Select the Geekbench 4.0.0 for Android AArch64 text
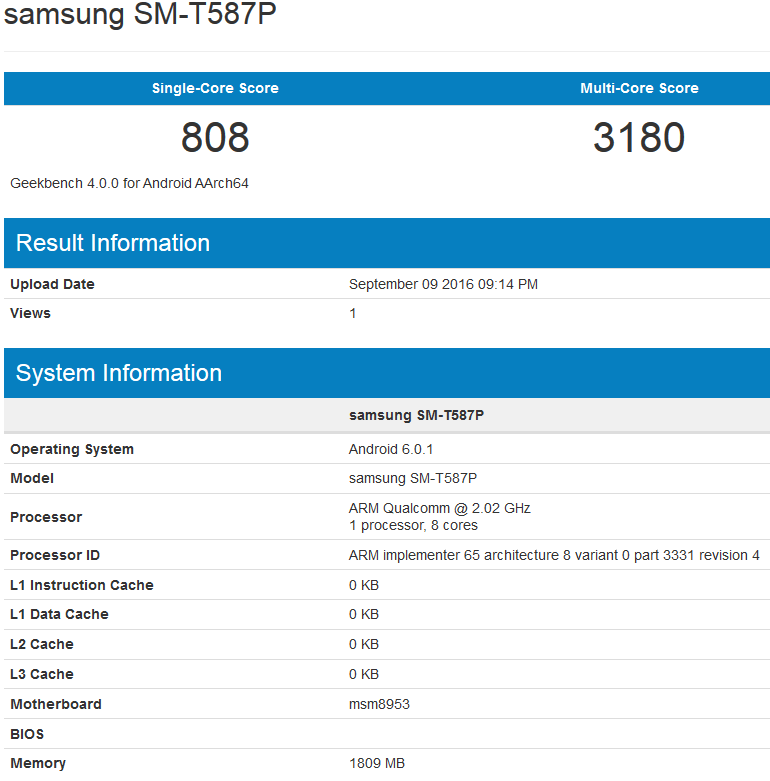This screenshot has width=770, height=781. (x=129, y=183)
